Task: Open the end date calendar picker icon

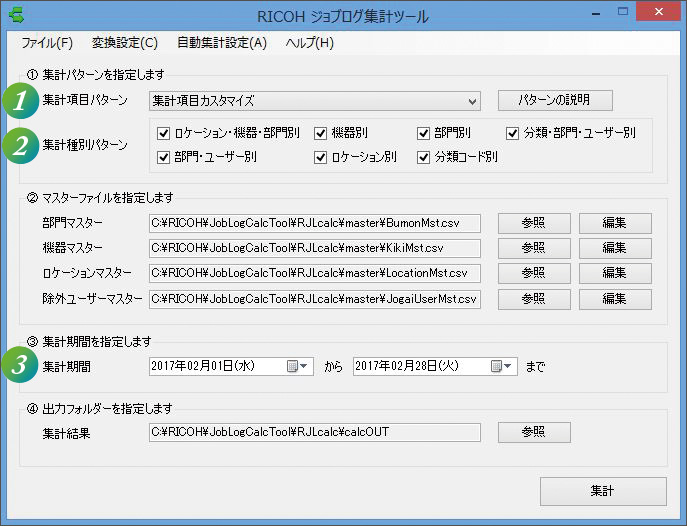Action: coord(502,367)
